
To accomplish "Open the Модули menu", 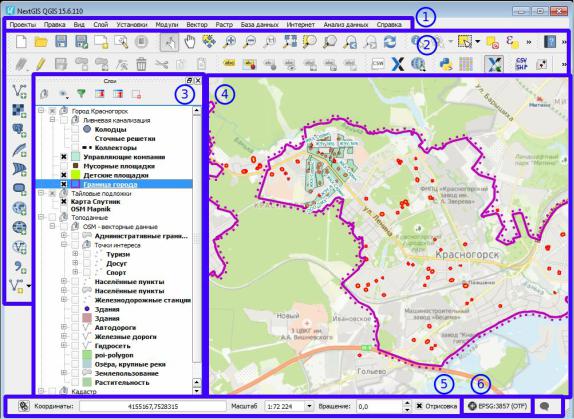I will 167,25.
